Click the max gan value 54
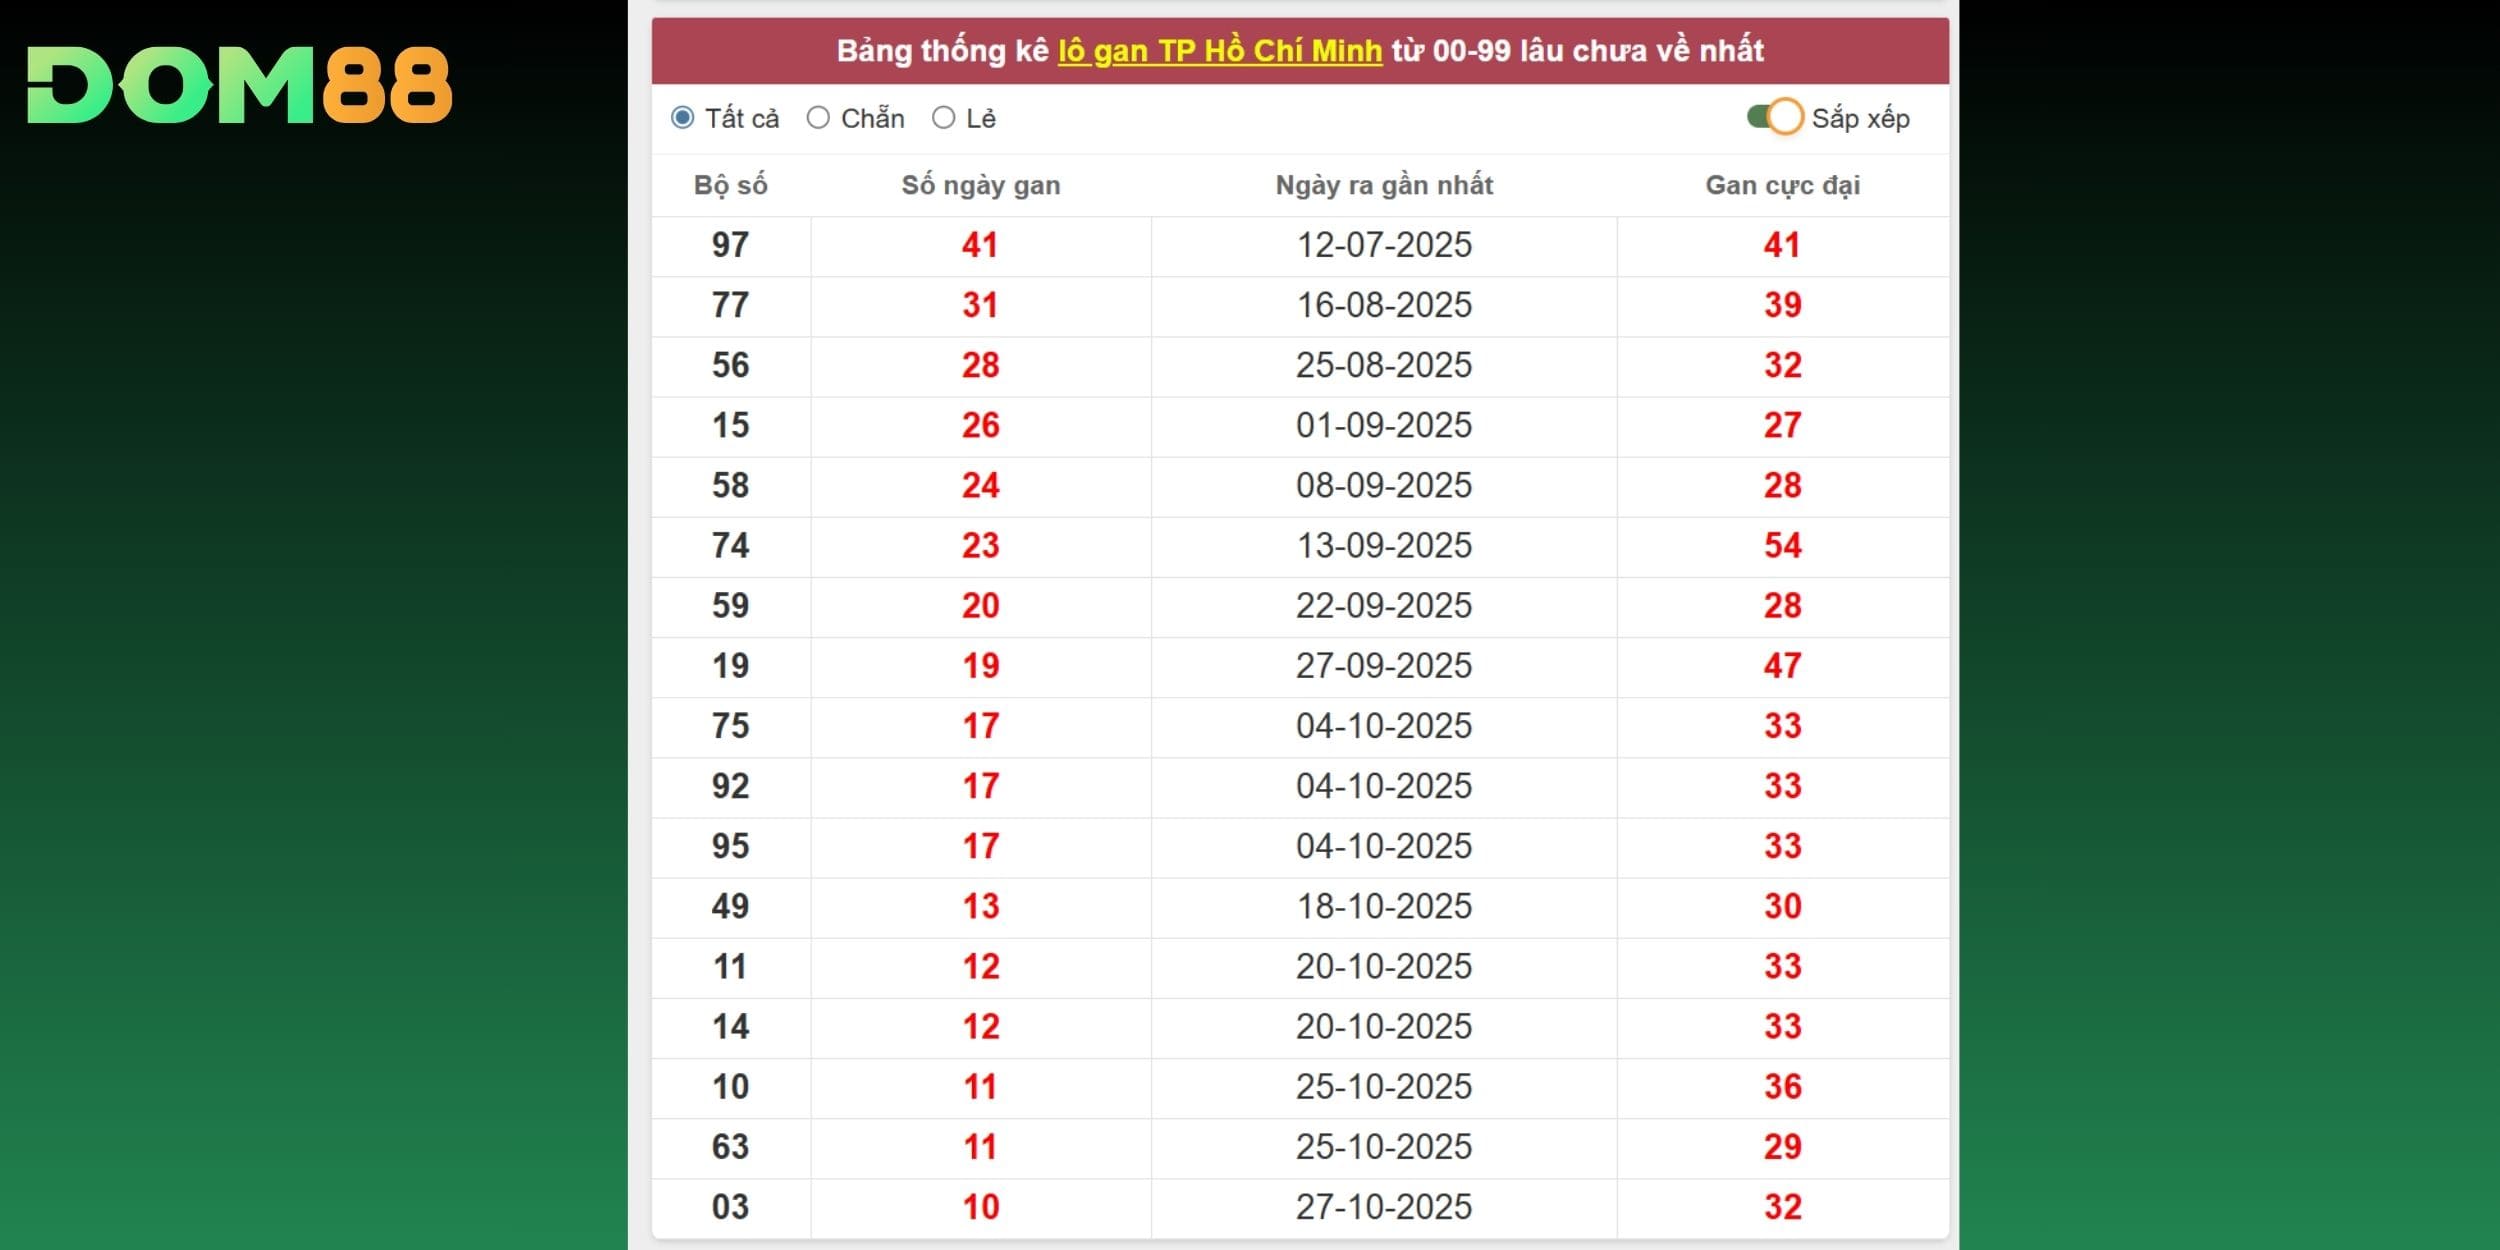Viewport: 2500px width, 1250px height. pyautogui.click(x=1782, y=545)
